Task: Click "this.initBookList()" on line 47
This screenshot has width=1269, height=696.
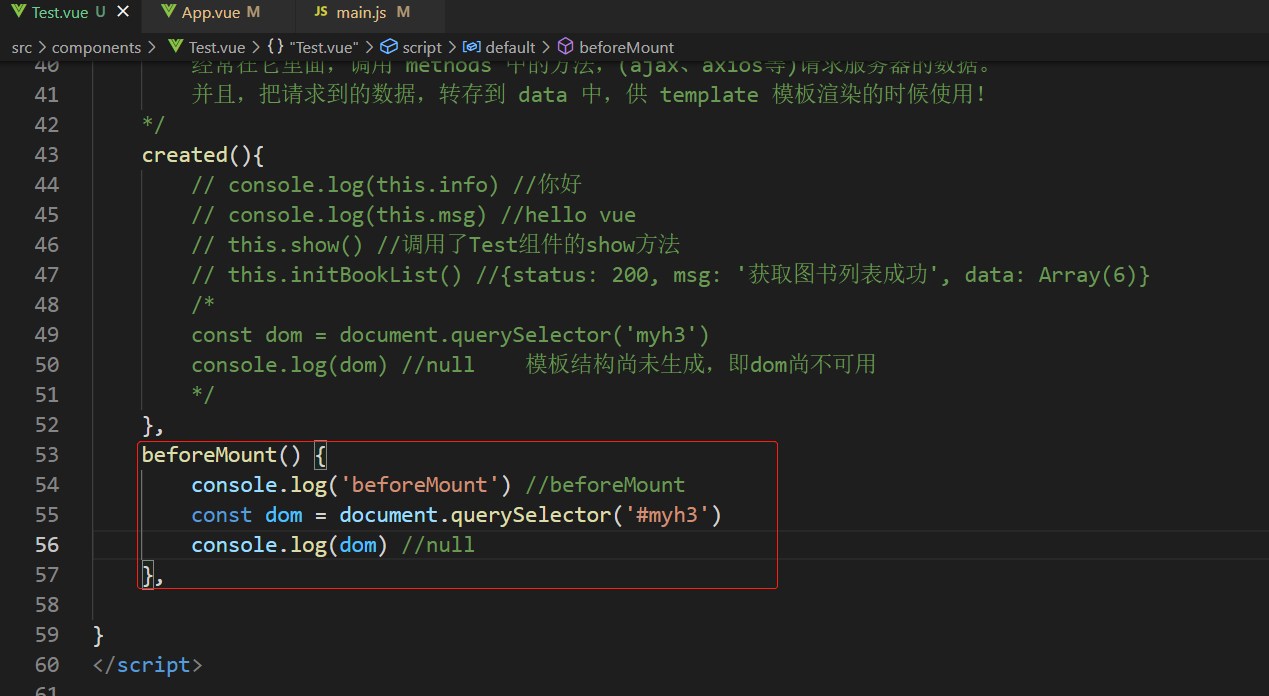Action: (x=345, y=275)
